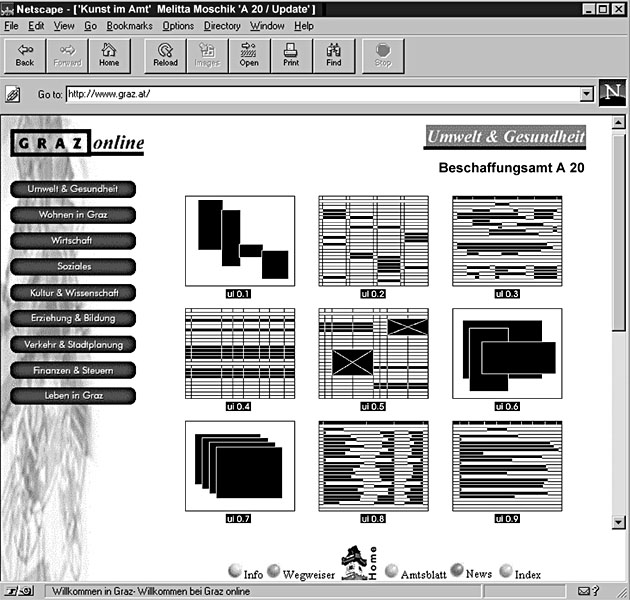
Task: Click the Umwelt & Gesundheit sidebar button
Action: click(73, 189)
